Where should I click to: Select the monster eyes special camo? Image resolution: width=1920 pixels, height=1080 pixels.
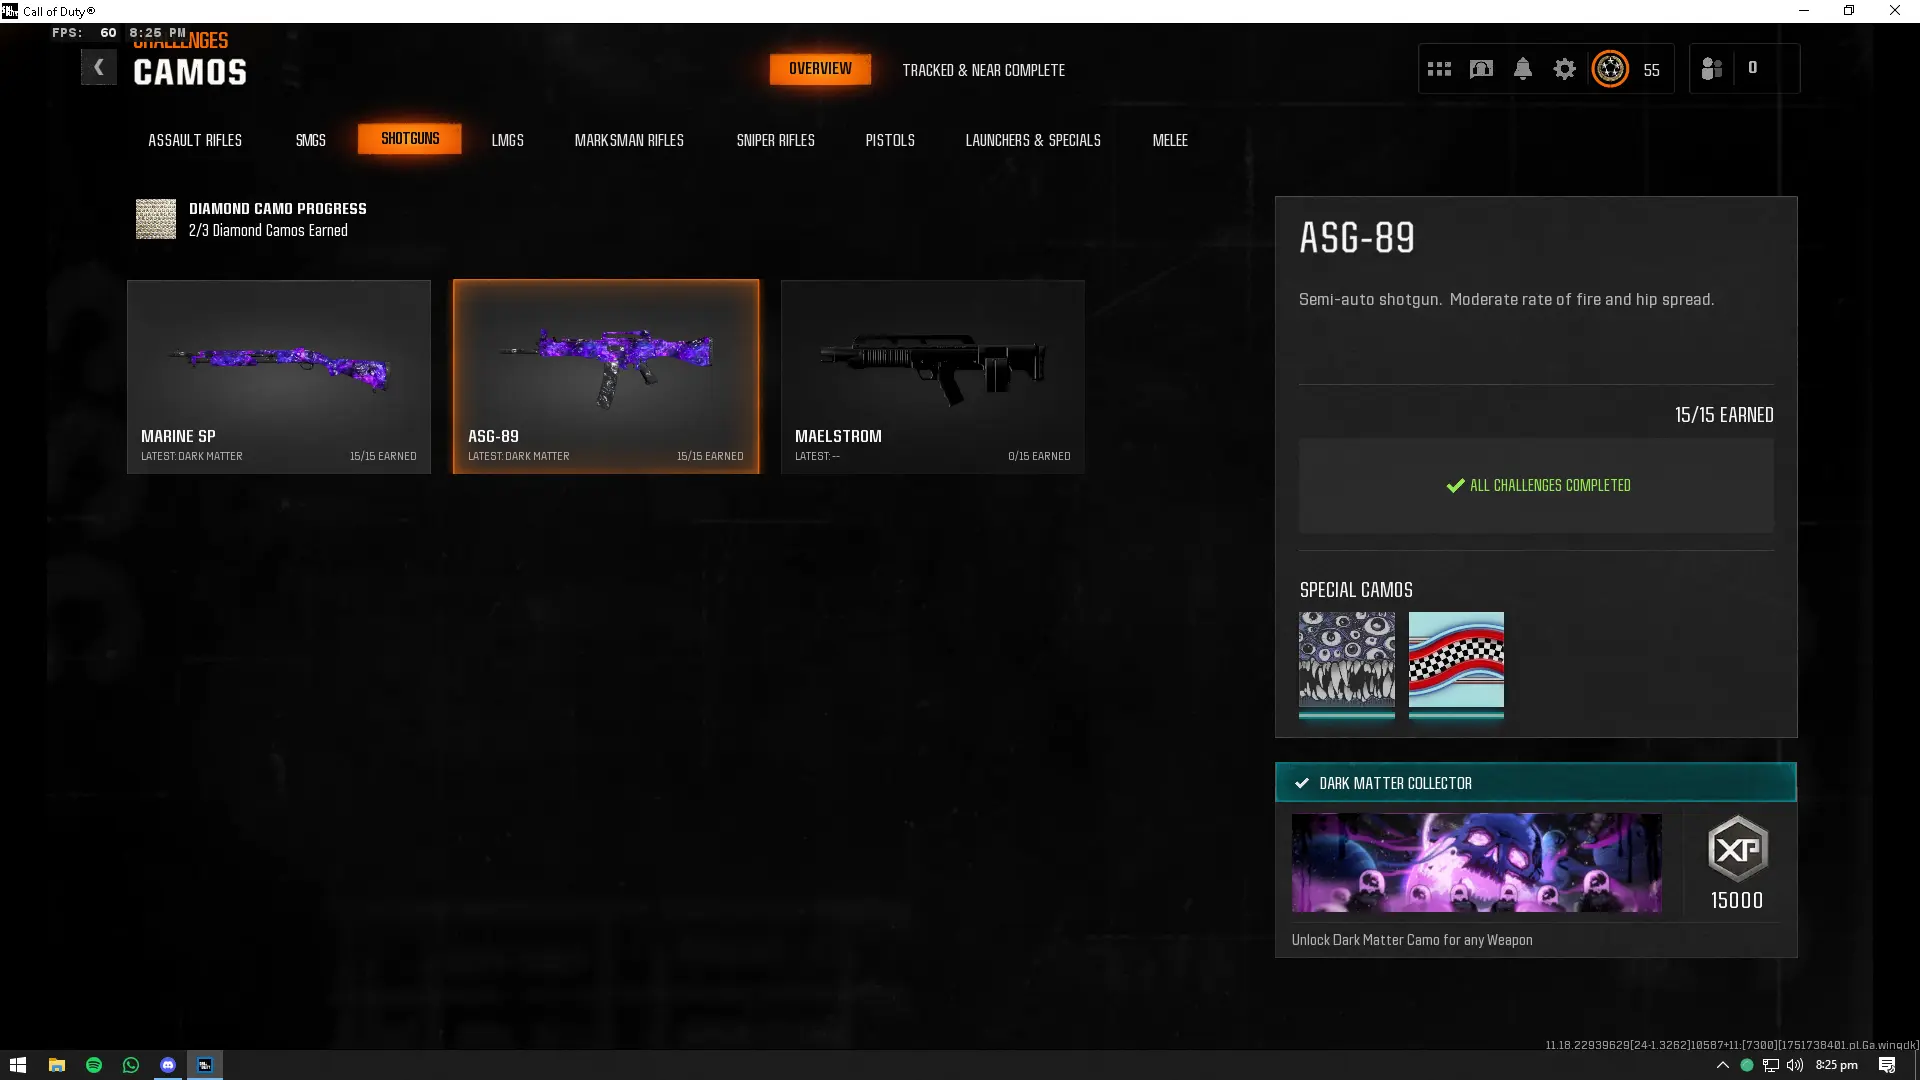tap(1346, 662)
